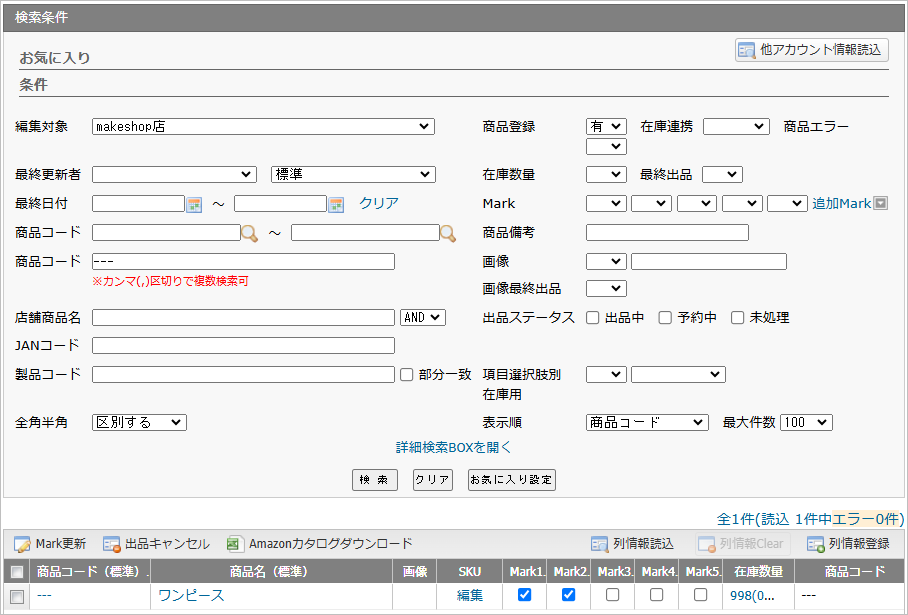The image size is (908, 615).
Task: Open the 商品登録 有 dropdown
Action: pyautogui.click(x=606, y=126)
